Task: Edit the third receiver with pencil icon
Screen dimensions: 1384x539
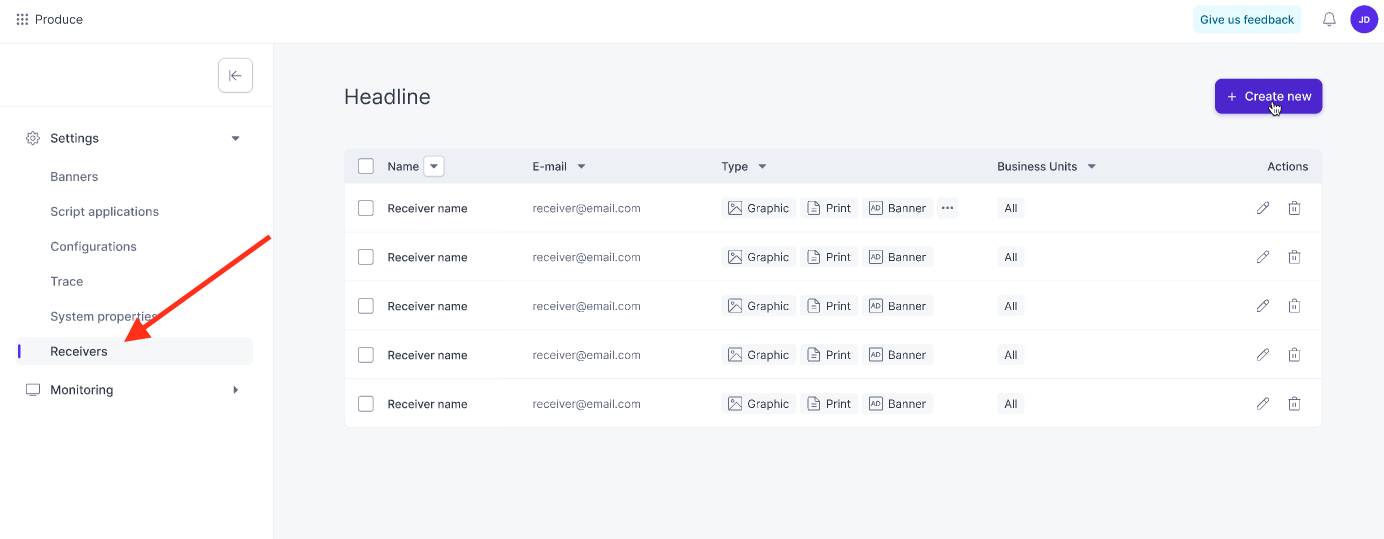Action: pos(1263,306)
